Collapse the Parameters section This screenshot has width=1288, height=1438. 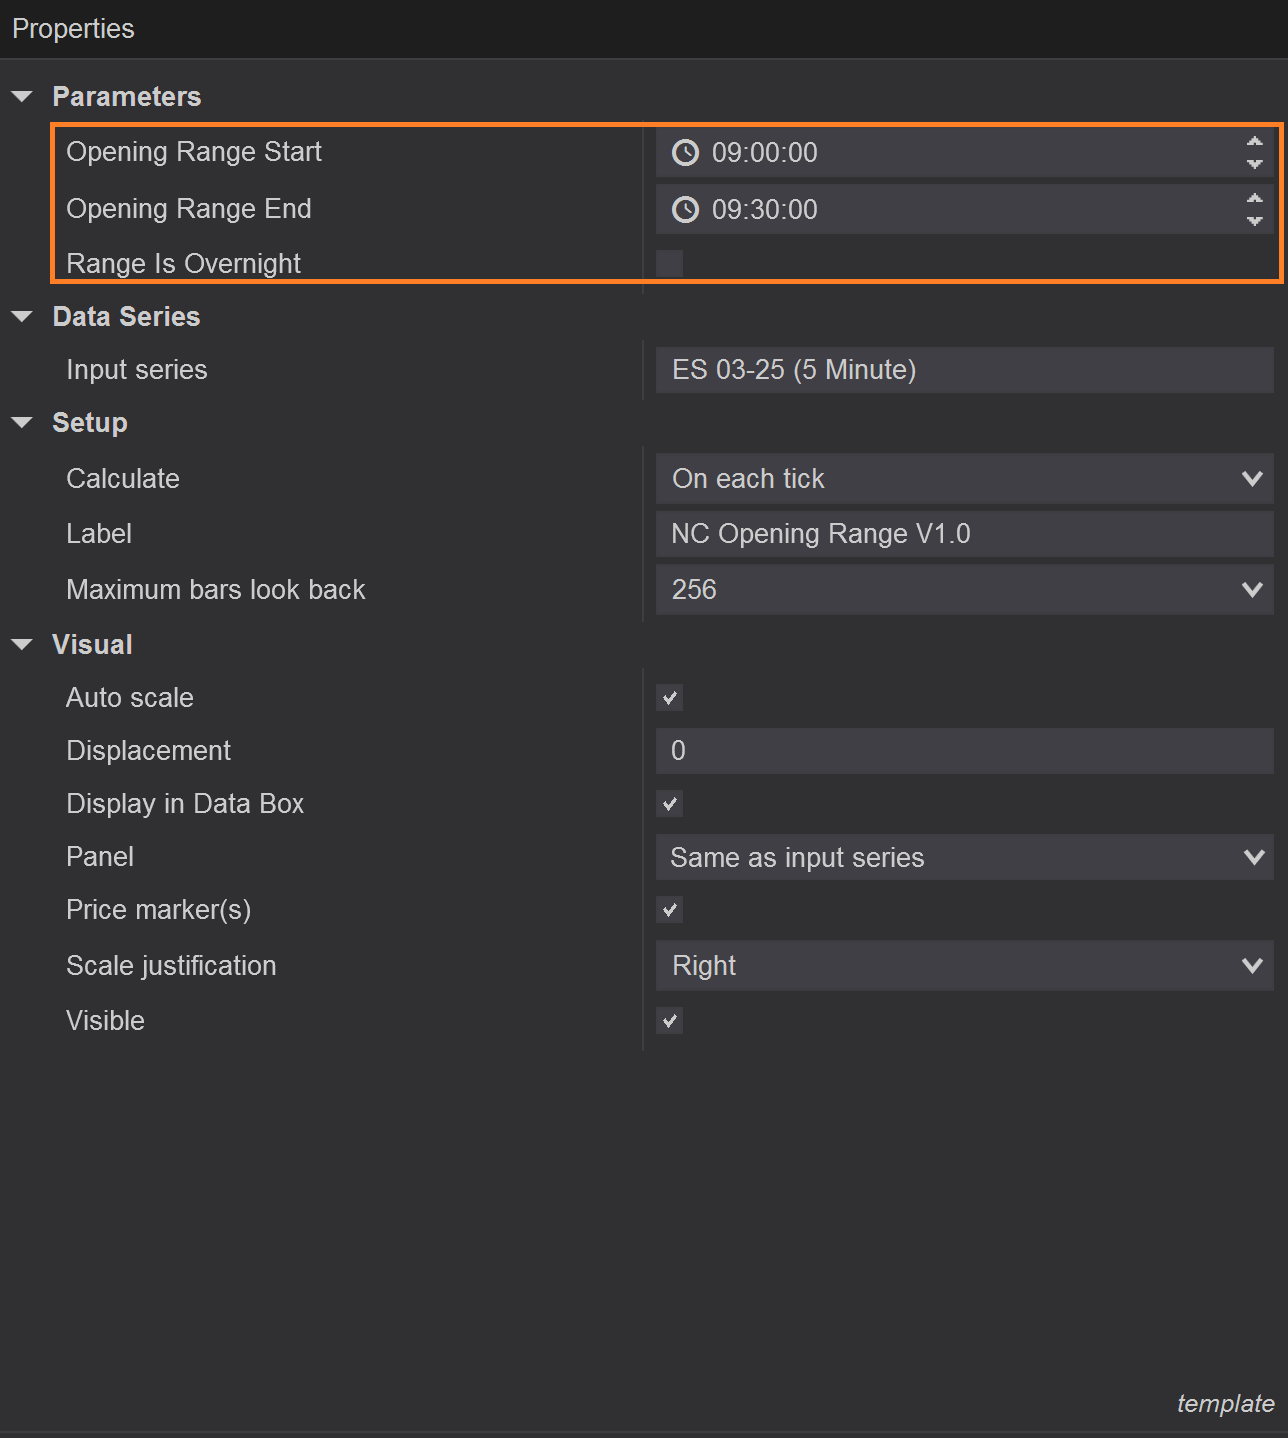22,96
